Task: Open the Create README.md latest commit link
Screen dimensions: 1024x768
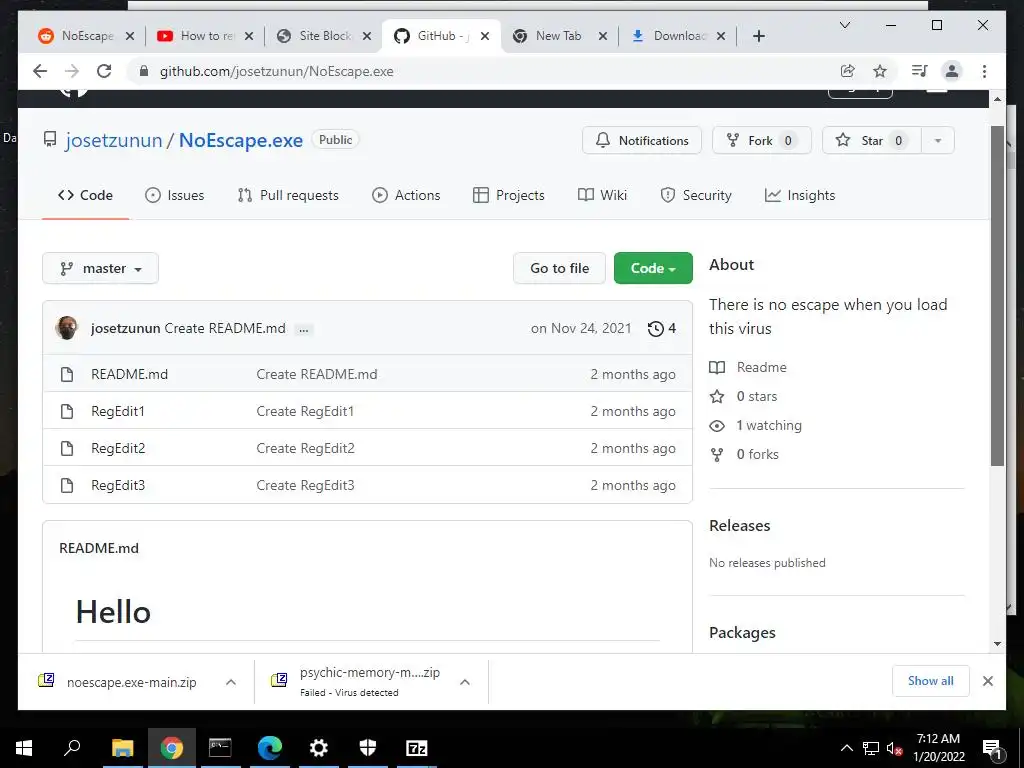Action: pyautogui.click(x=225, y=328)
